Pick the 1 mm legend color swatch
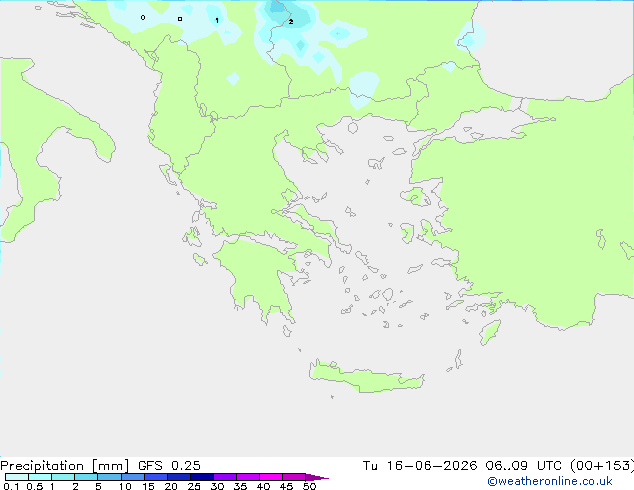The height and width of the screenshot is (490, 634). coord(63,477)
